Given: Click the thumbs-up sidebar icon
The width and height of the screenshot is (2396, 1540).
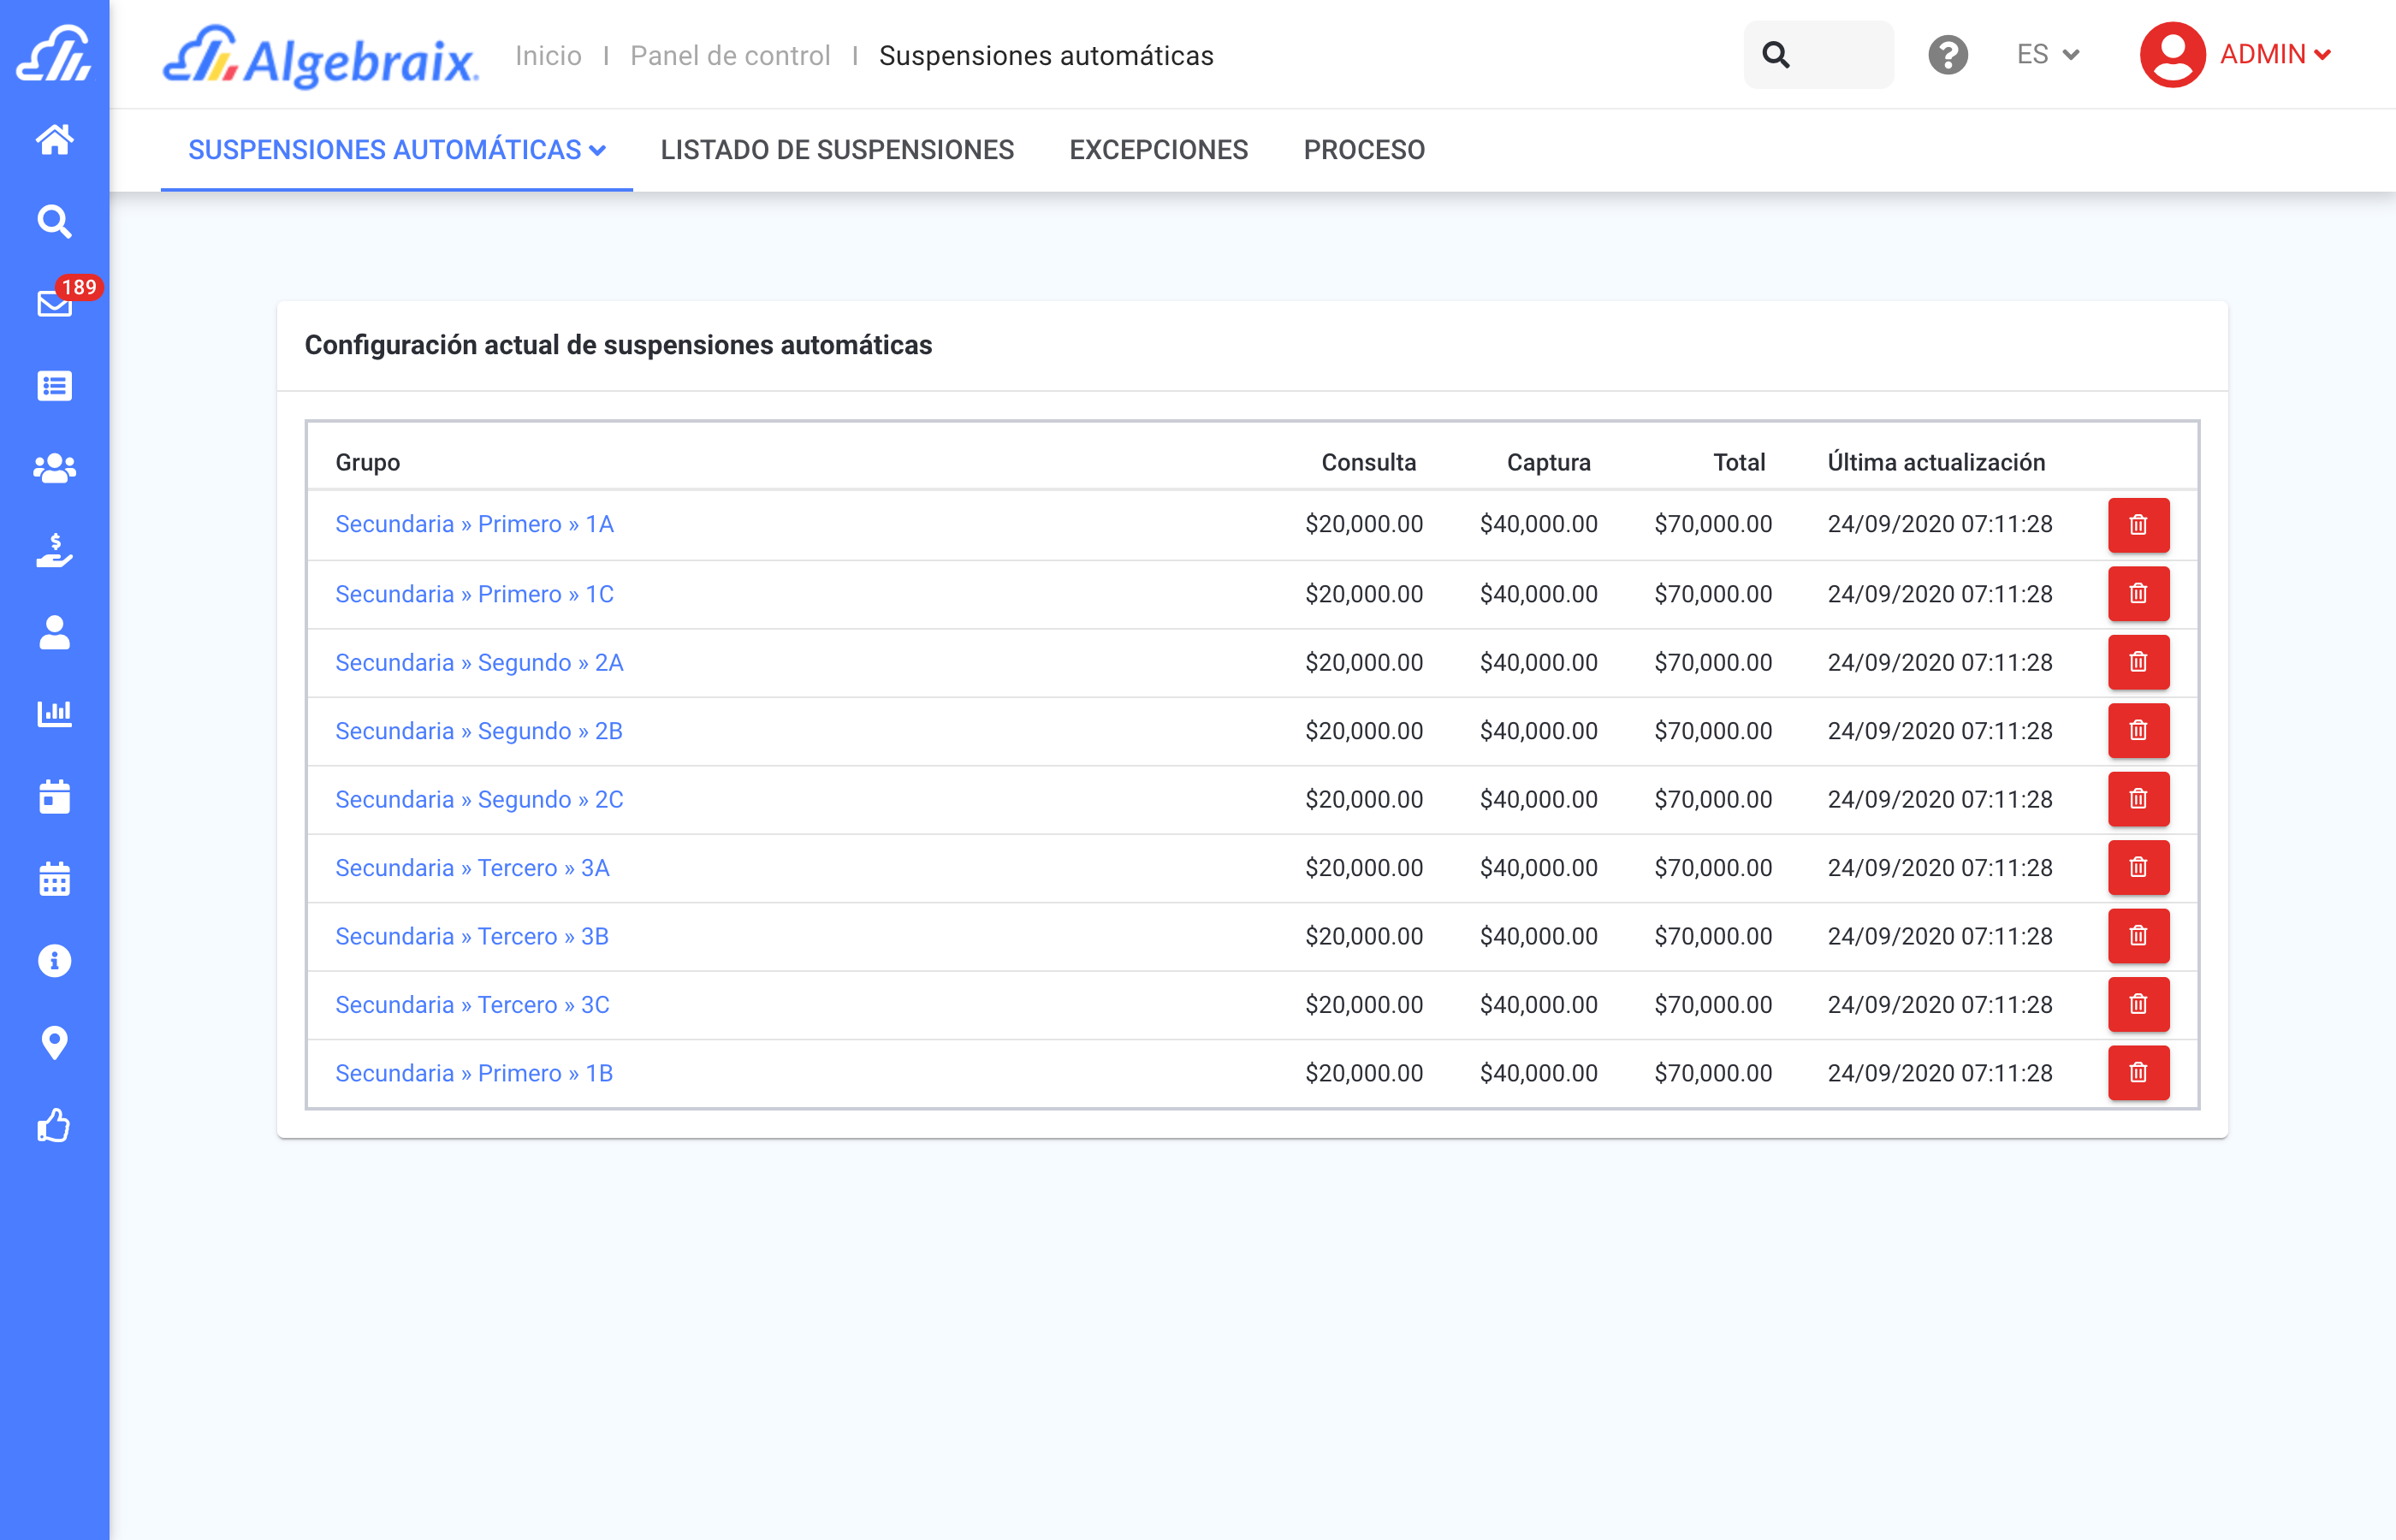Looking at the screenshot, I should (x=54, y=1126).
